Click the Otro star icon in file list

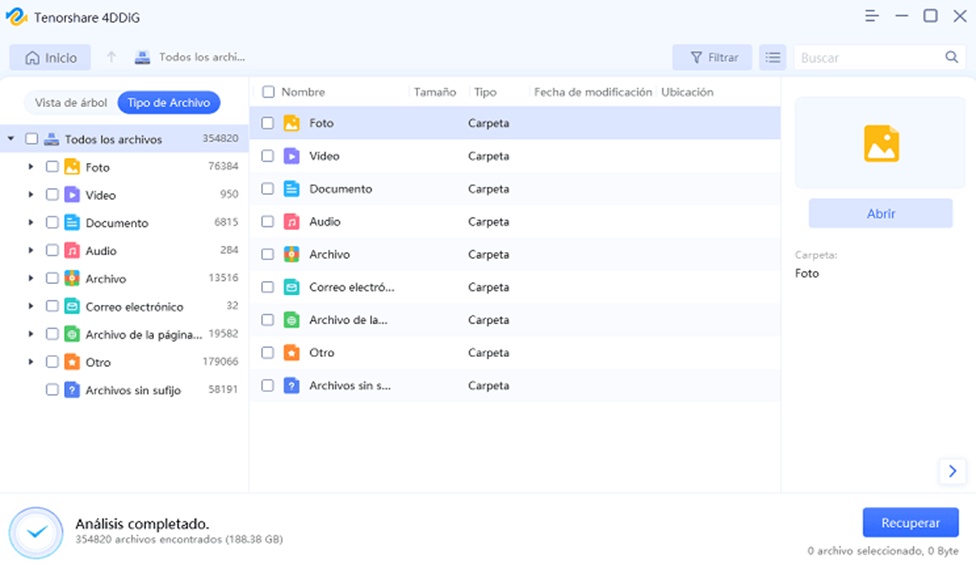pyautogui.click(x=291, y=353)
